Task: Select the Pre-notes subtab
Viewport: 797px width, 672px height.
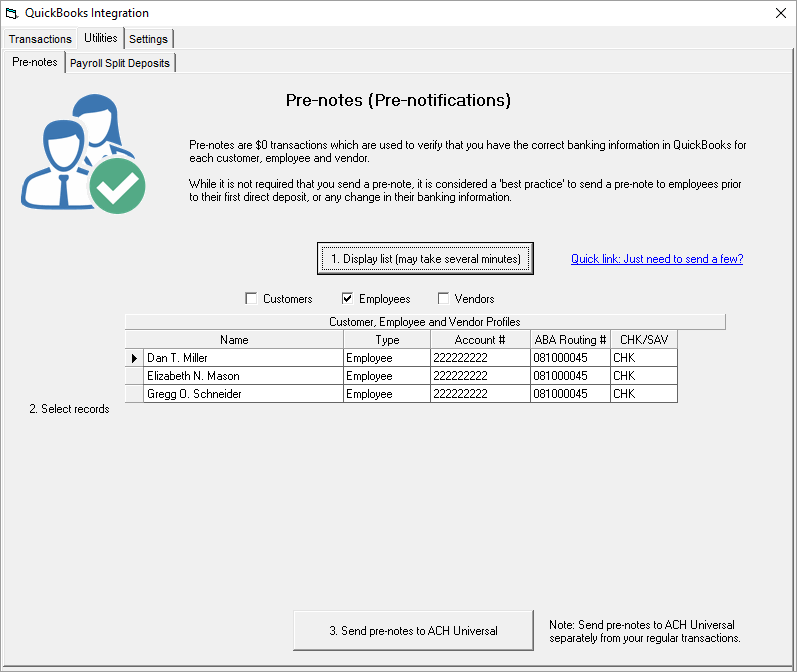Action: click(x=34, y=63)
